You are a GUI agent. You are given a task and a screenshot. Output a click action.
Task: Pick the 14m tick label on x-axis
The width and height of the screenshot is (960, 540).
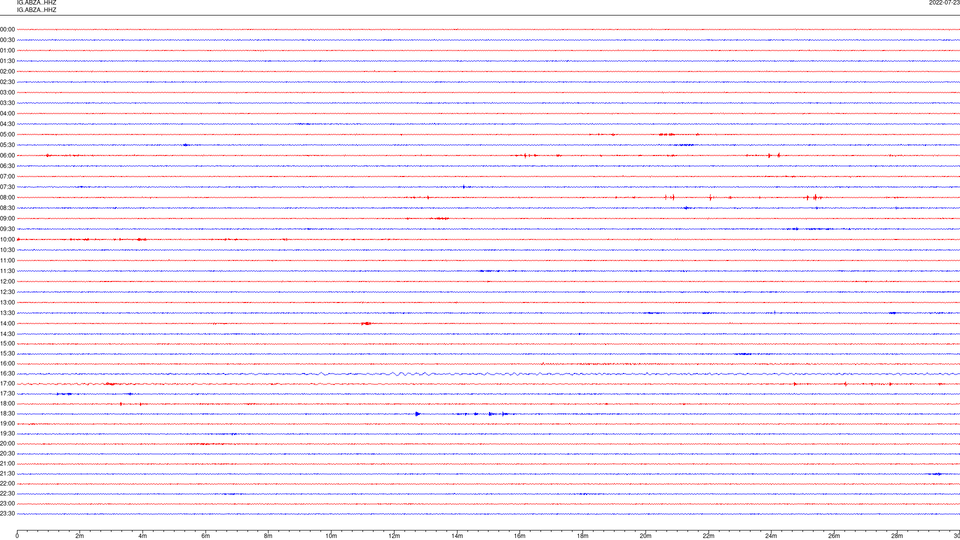457,536
